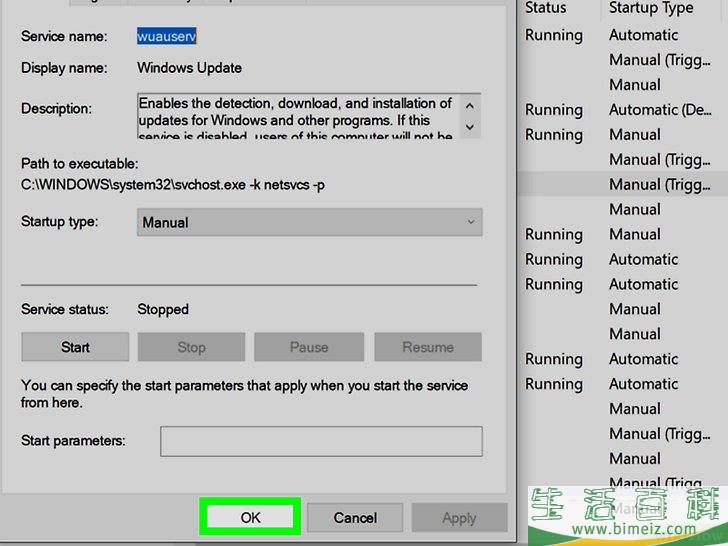Click the Pause service button
Image resolution: width=728 pixels, height=546 pixels.
click(309, 347)
